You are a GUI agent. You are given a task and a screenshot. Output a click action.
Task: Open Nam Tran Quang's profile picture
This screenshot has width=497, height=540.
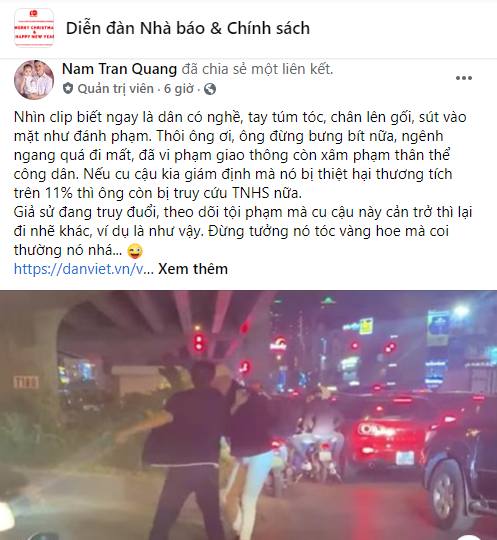(34, 80)
